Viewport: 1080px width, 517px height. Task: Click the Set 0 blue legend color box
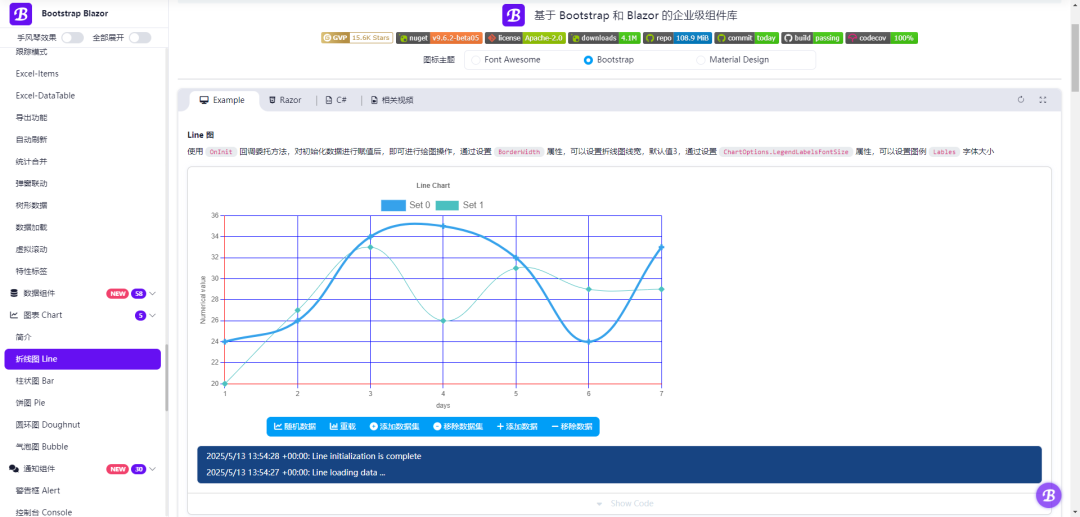click(394, 205)
